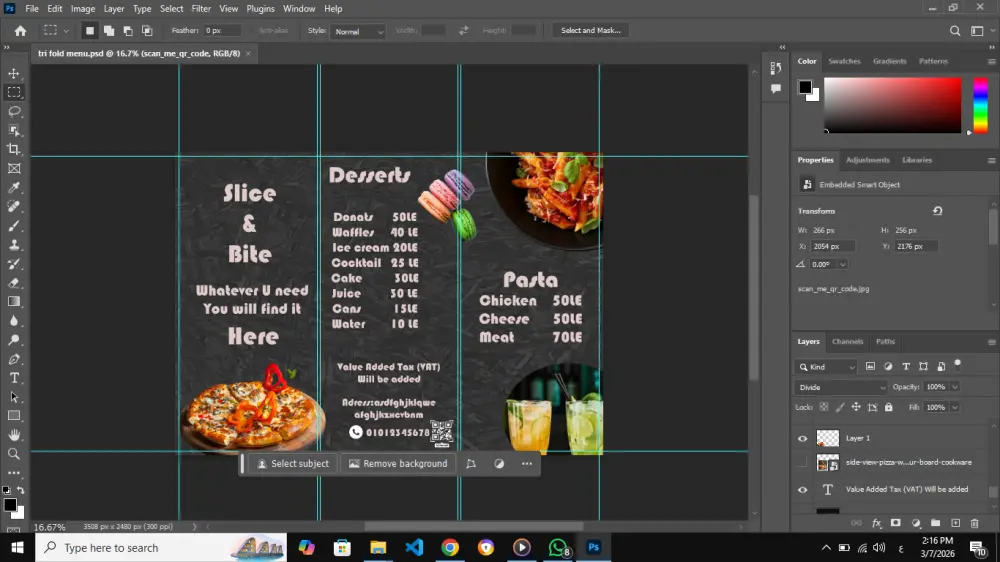
Task: Open the Filter menu
Action: click(x=201, y=9)
